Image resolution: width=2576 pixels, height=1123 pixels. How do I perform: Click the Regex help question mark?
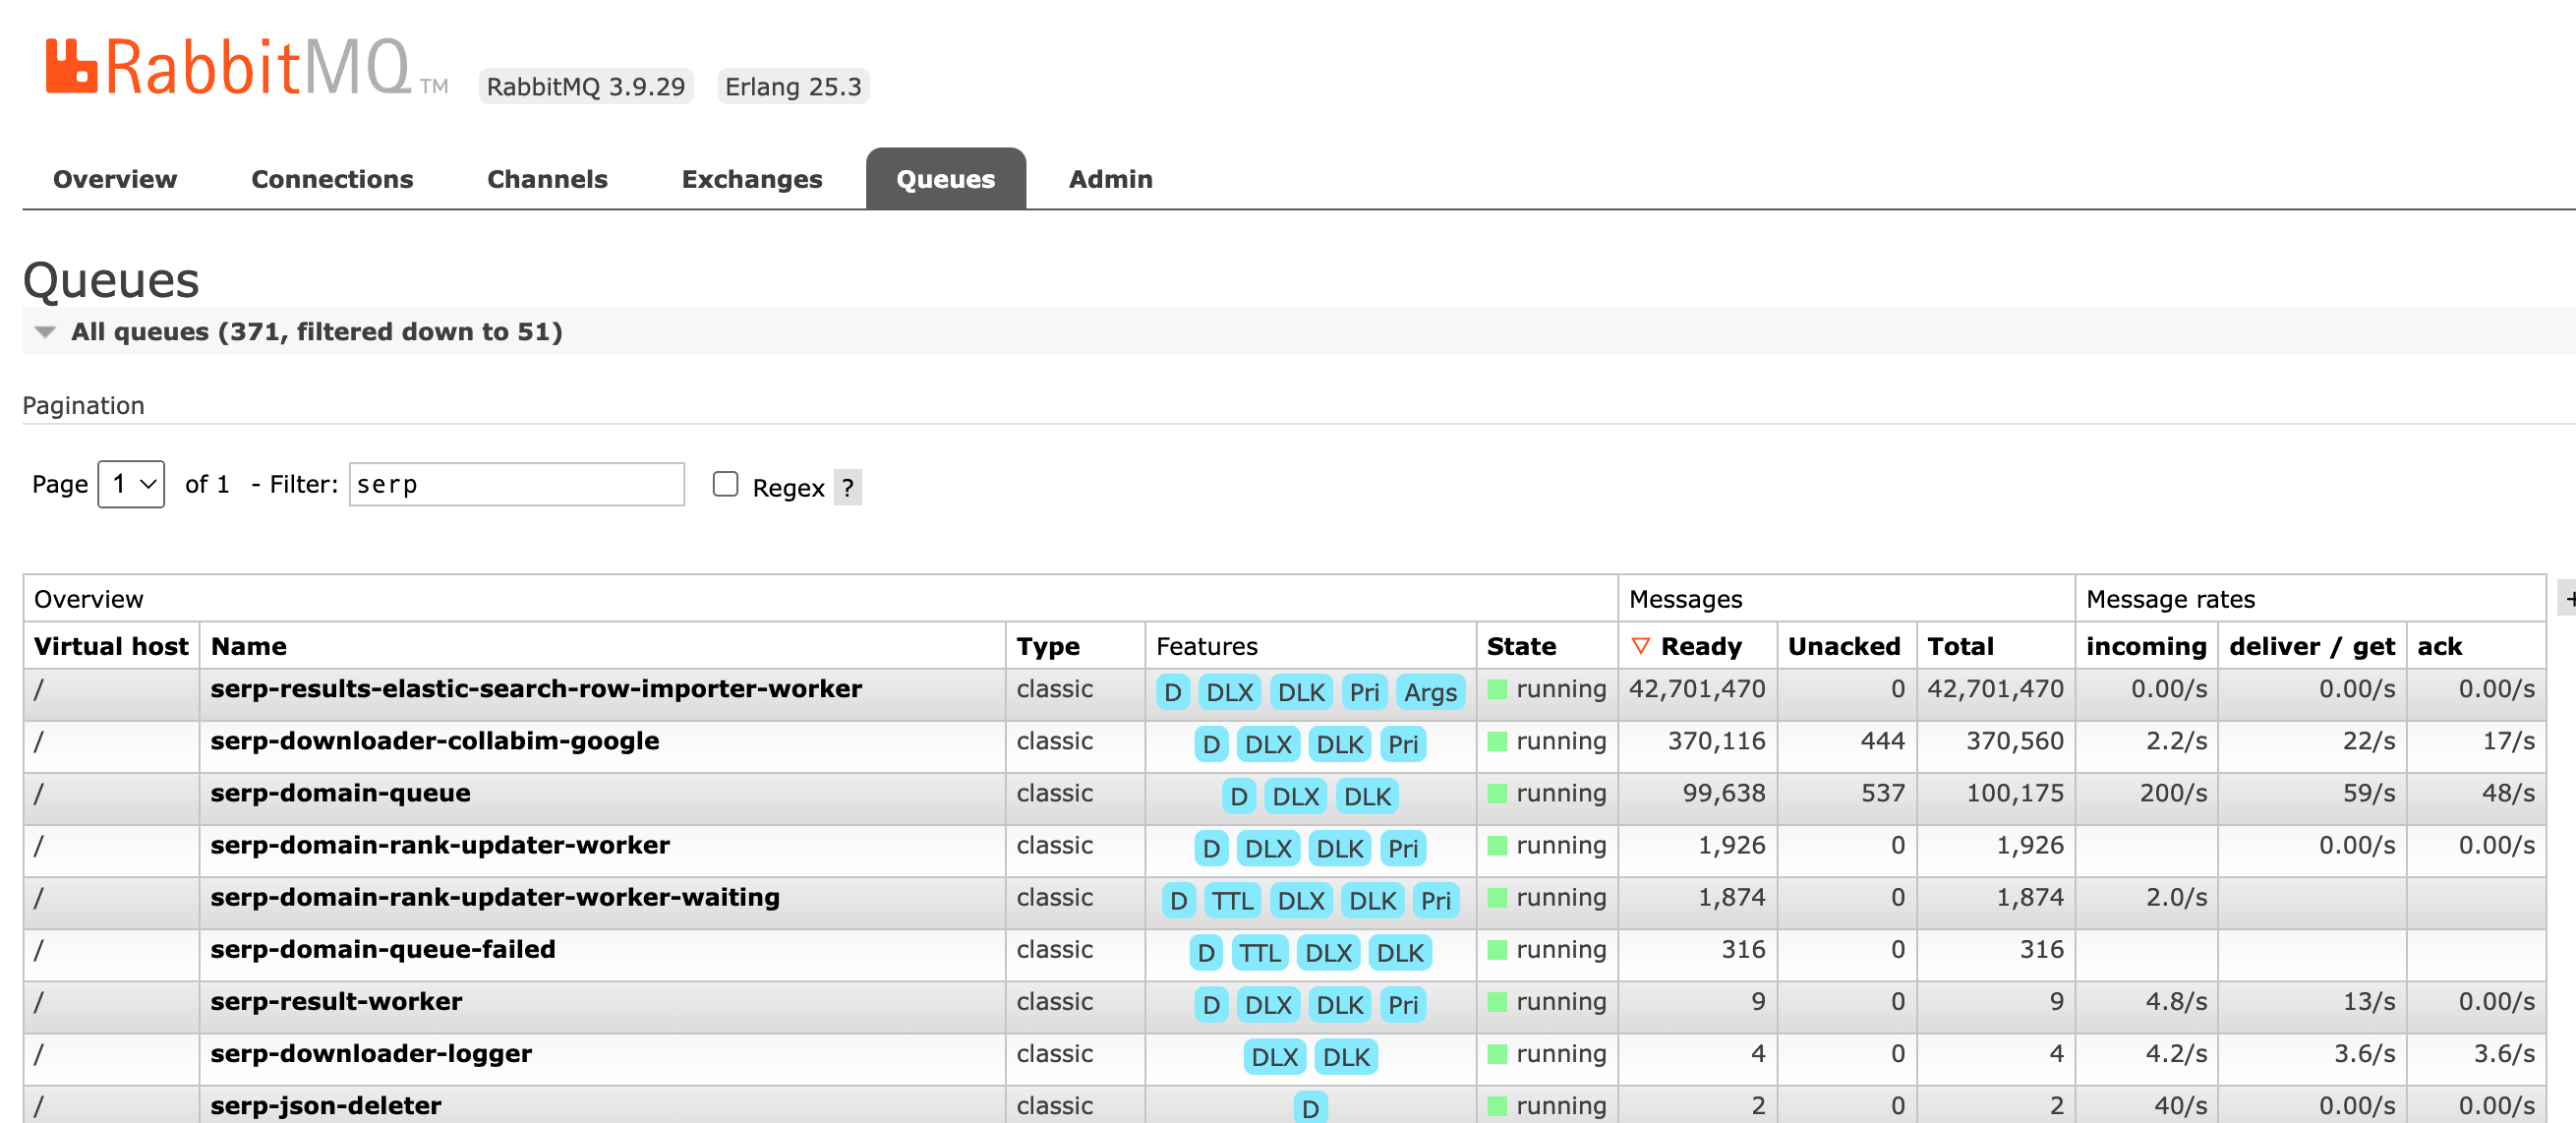point(847,488)
